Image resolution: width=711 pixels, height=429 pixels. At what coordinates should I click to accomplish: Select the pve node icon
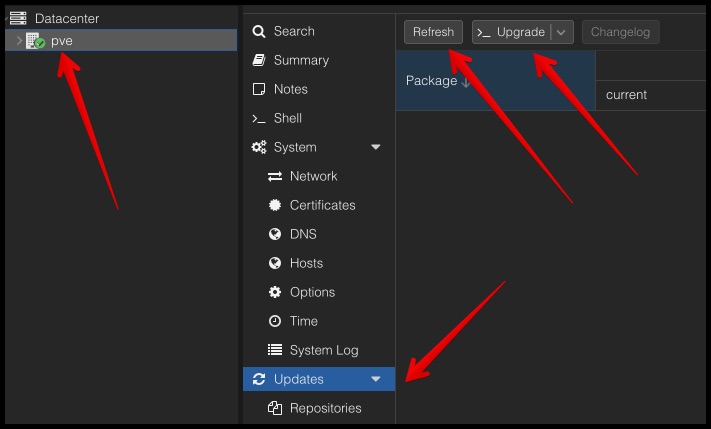[x=35, y=41]
